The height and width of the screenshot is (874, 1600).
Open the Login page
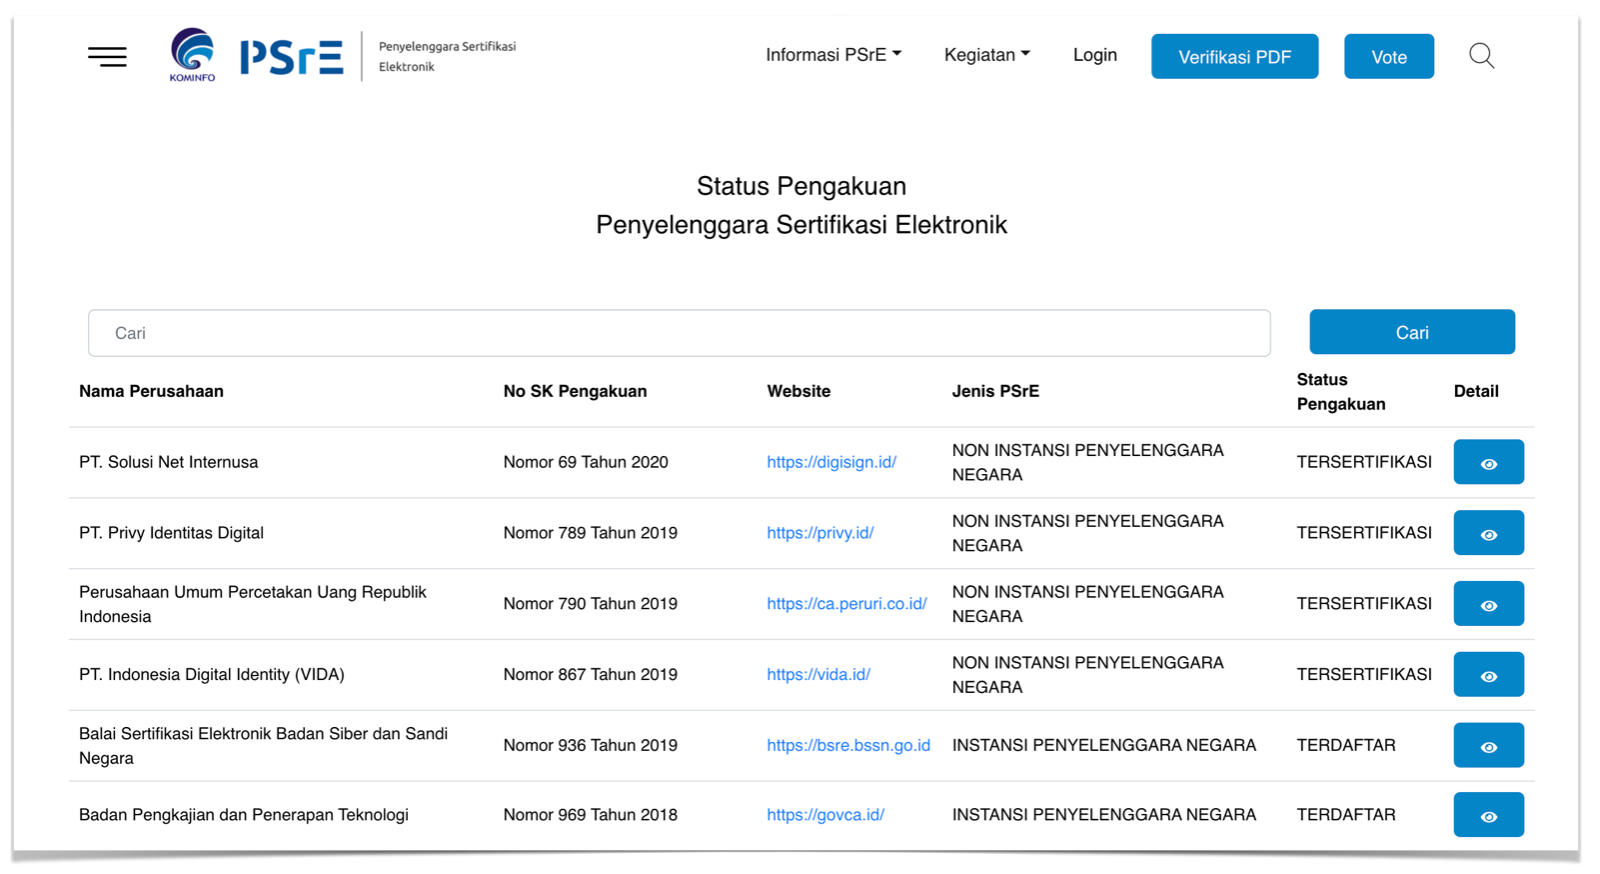[1095, 55]
